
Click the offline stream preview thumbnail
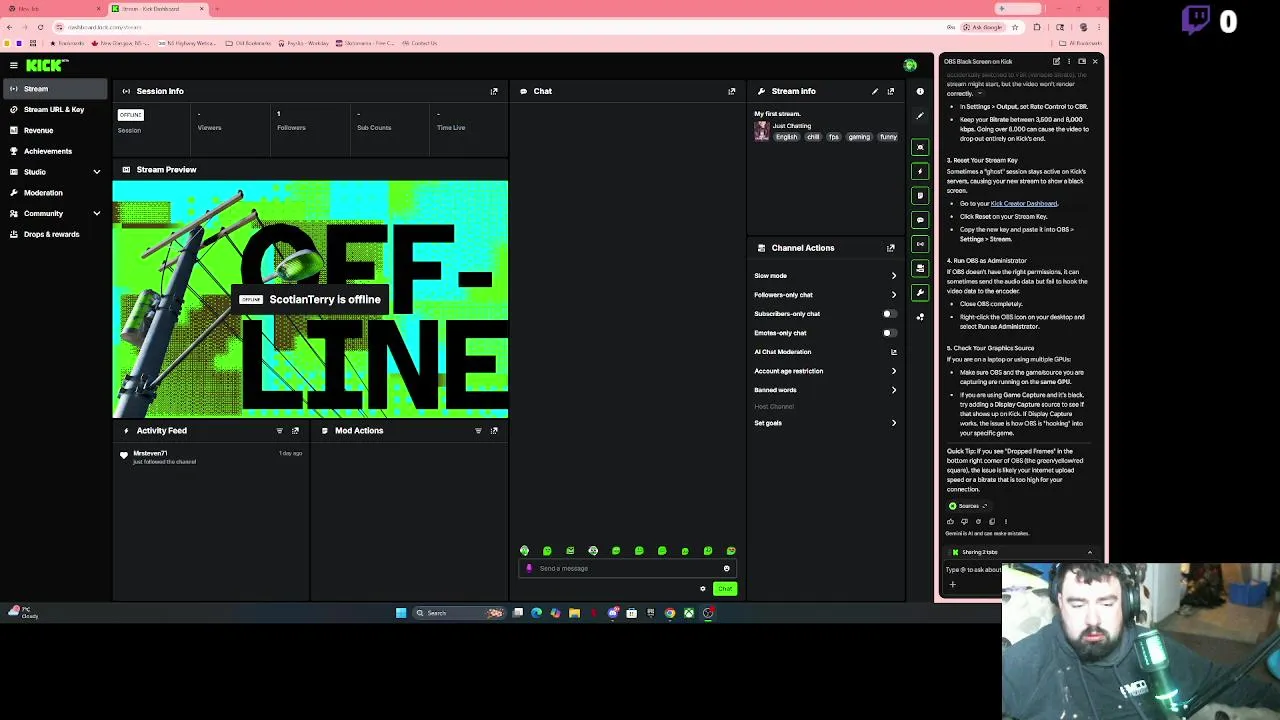(x=310, y=299)
